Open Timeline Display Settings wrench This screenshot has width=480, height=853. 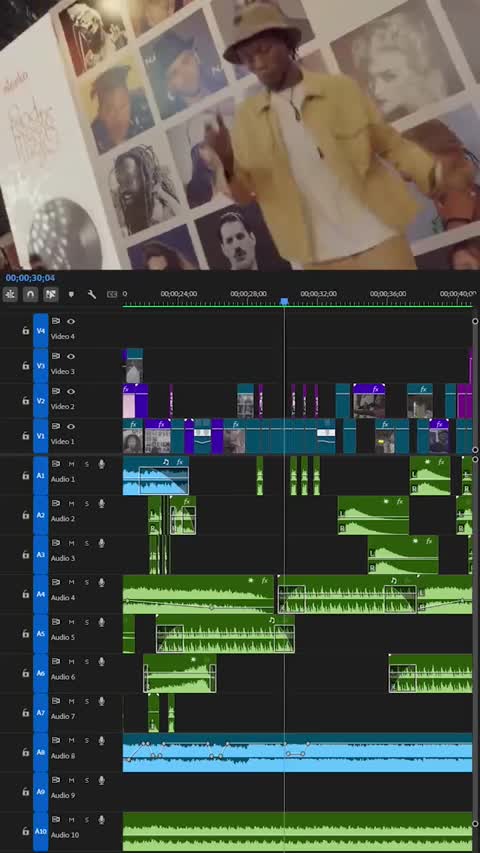click(x=91, y=294)
